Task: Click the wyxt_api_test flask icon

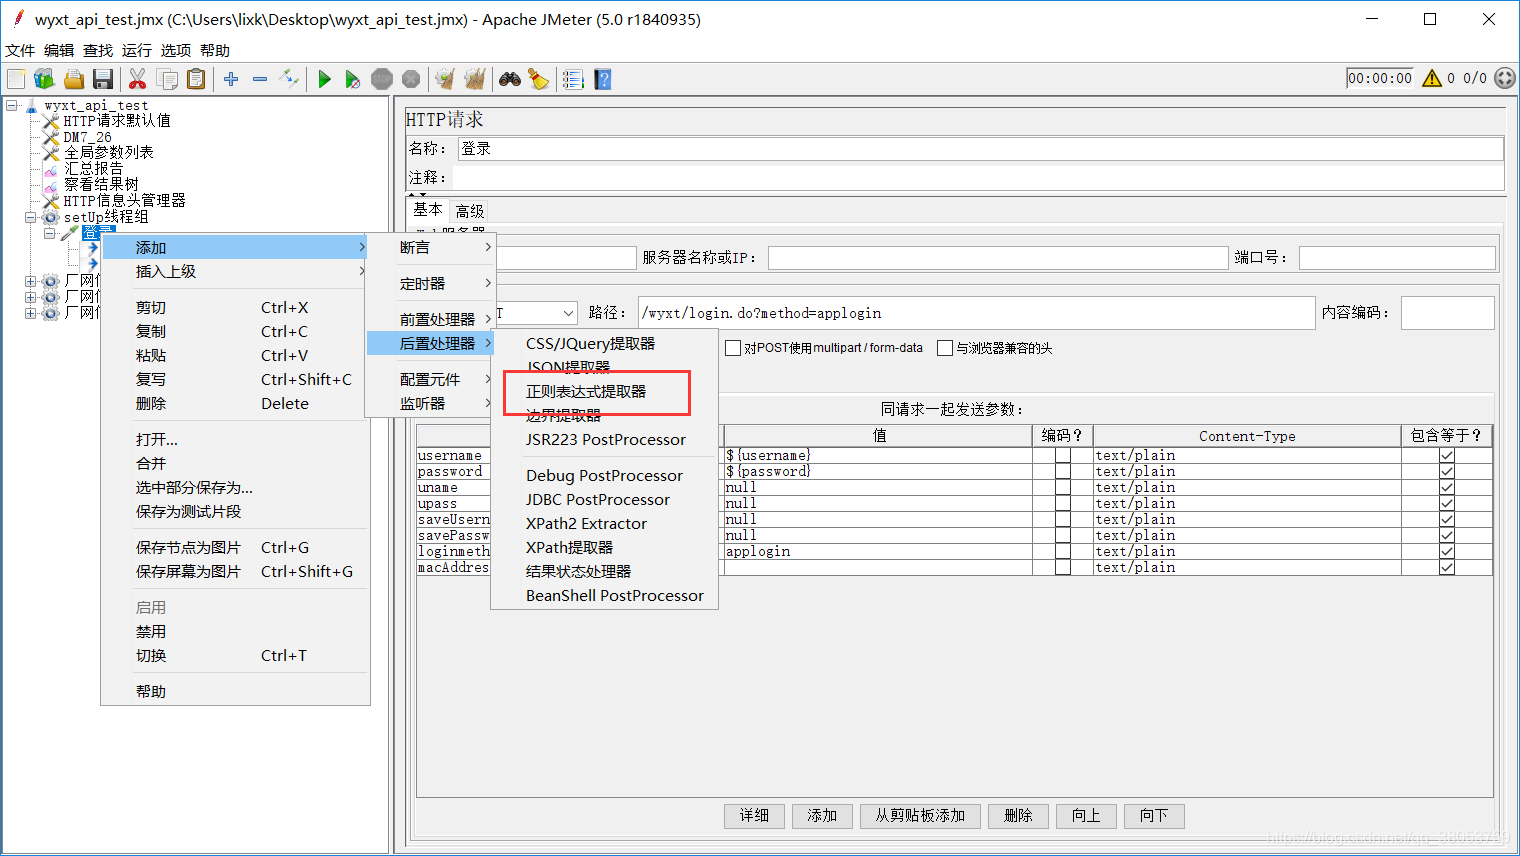Action: click(x=31, y=105)
